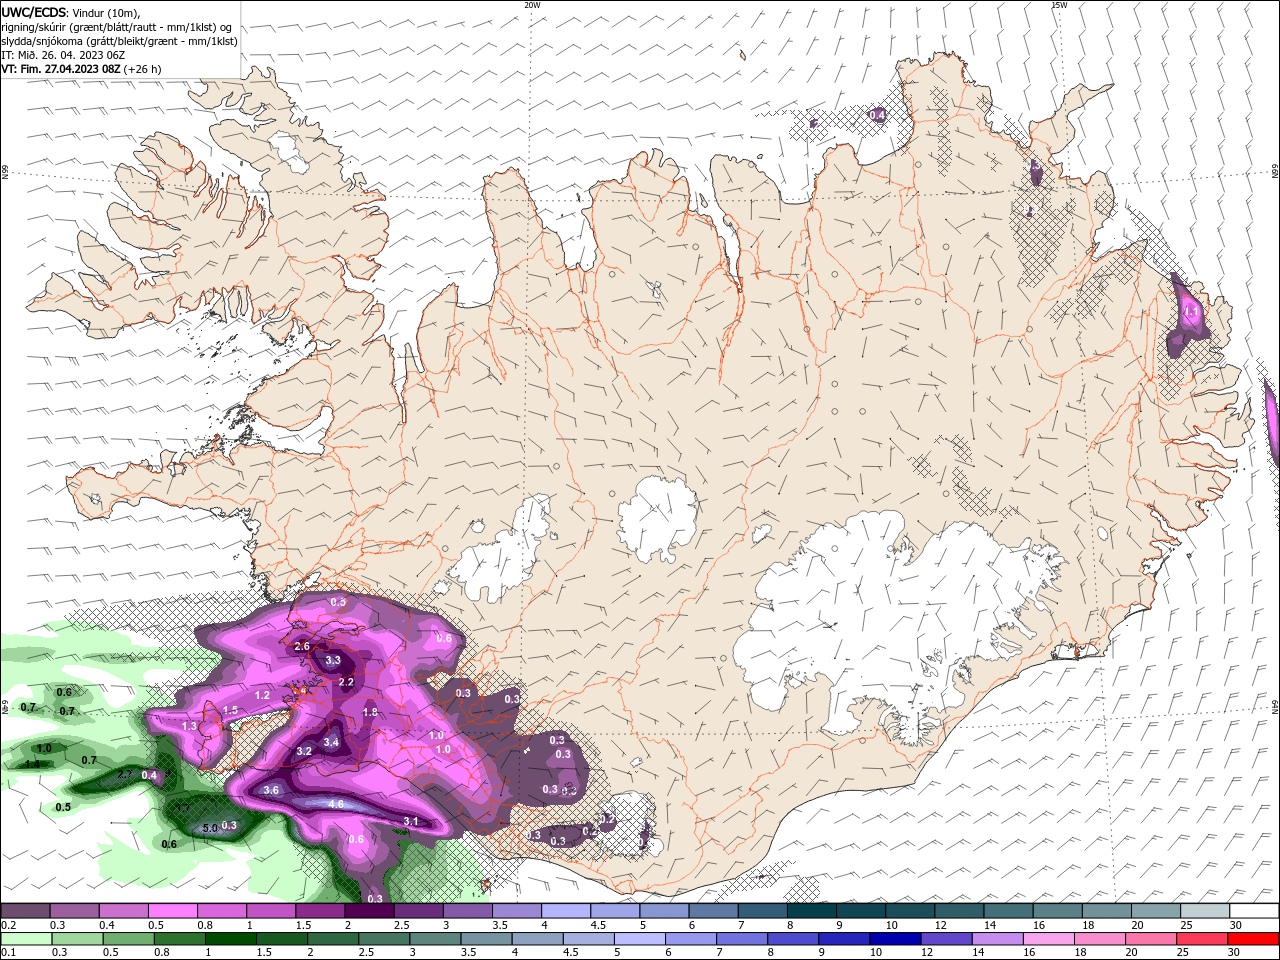1280x960 pixels.
Task: Click the valid time 'VT: Fim. 27.04.2023 08Z'
Action: click(61, 69)
